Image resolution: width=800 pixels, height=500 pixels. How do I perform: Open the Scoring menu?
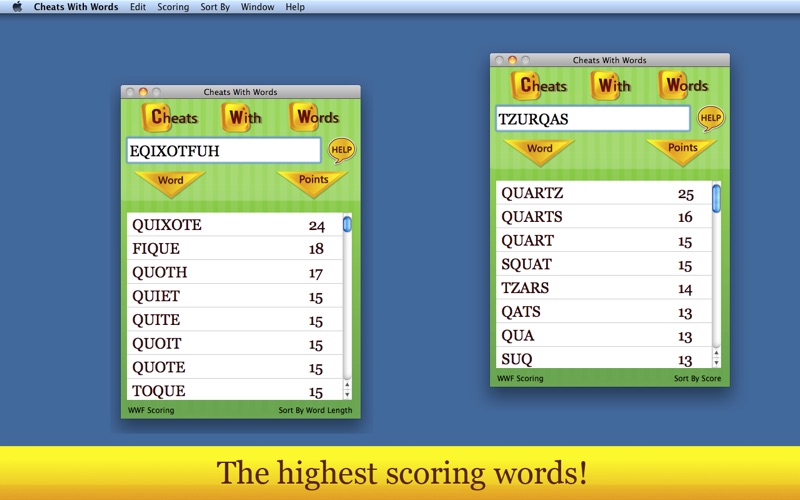click(x=173, y=7)
